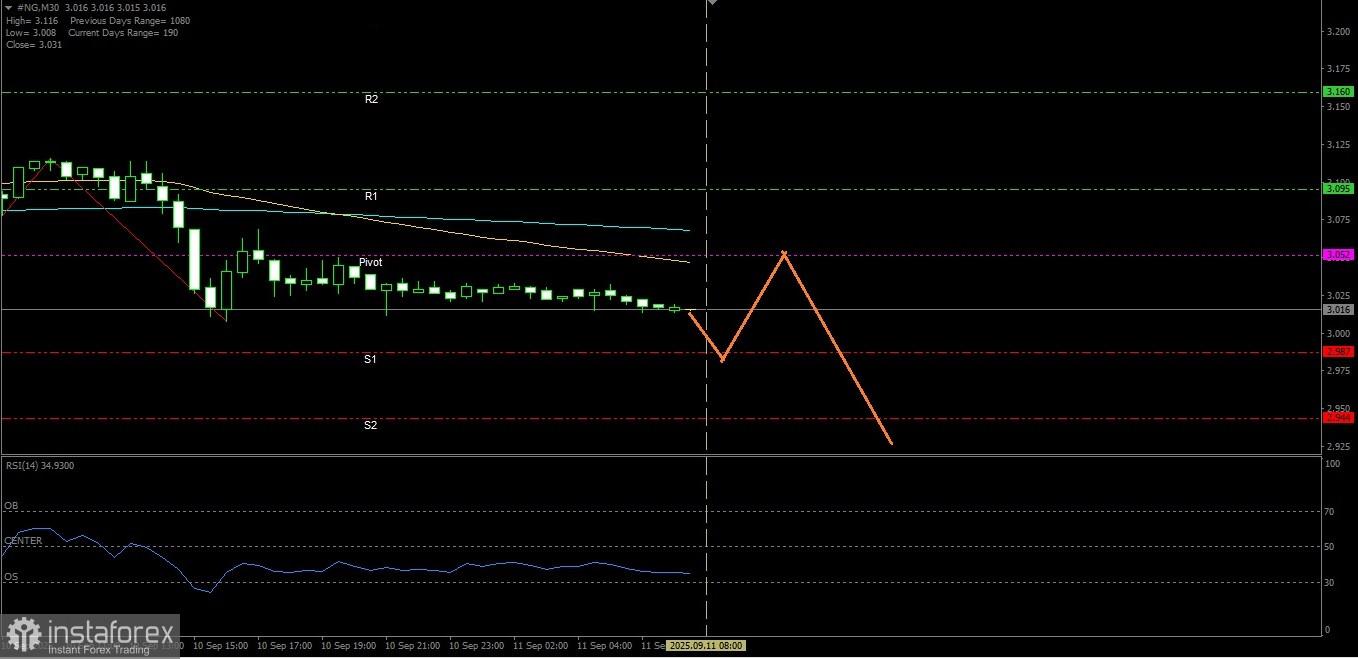Click the highlighted 2025.09.11 08:00 date marker

(706, 646)
